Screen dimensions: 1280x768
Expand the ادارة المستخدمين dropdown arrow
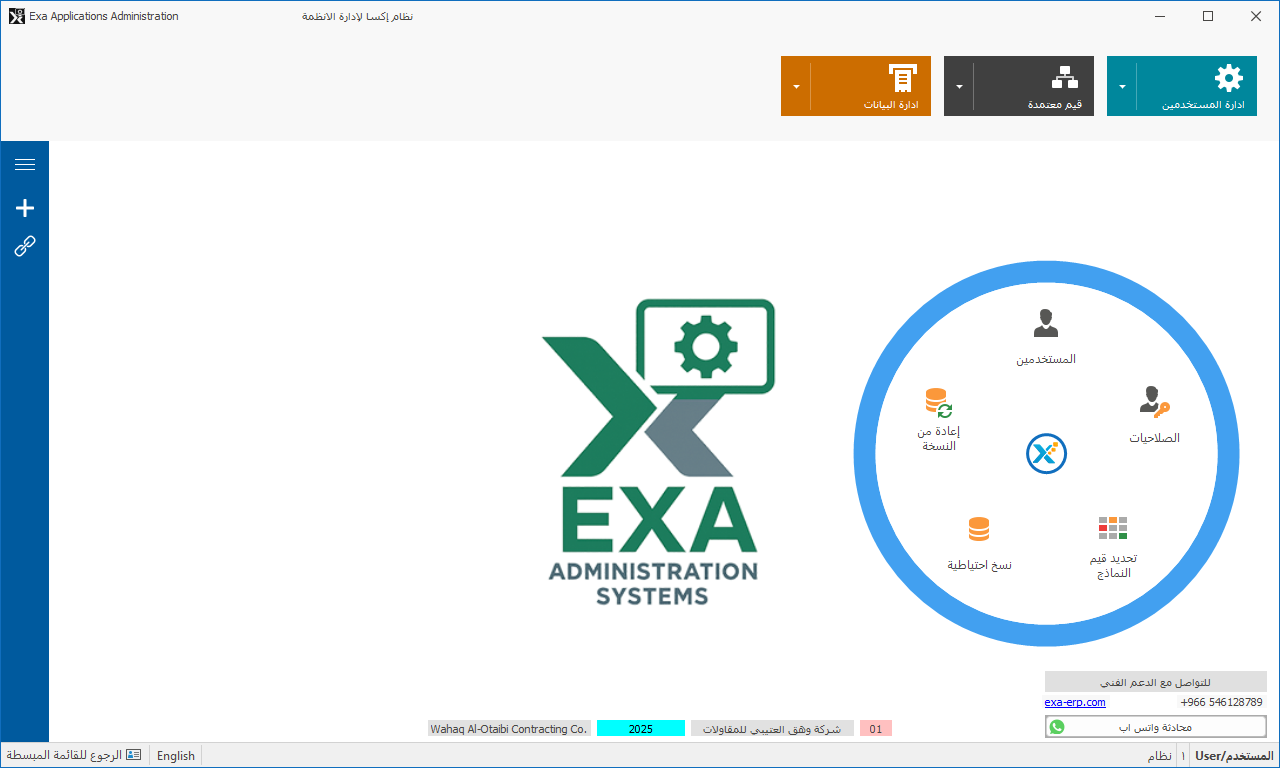point(1122,86)
